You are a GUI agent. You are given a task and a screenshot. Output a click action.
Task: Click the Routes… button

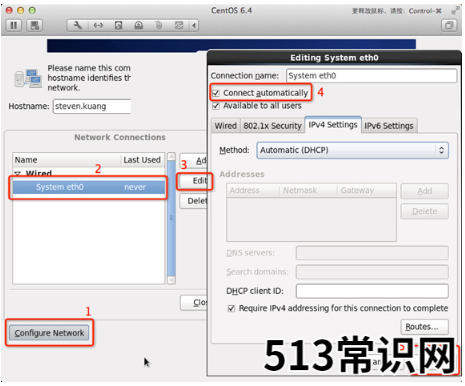(425, 327)
